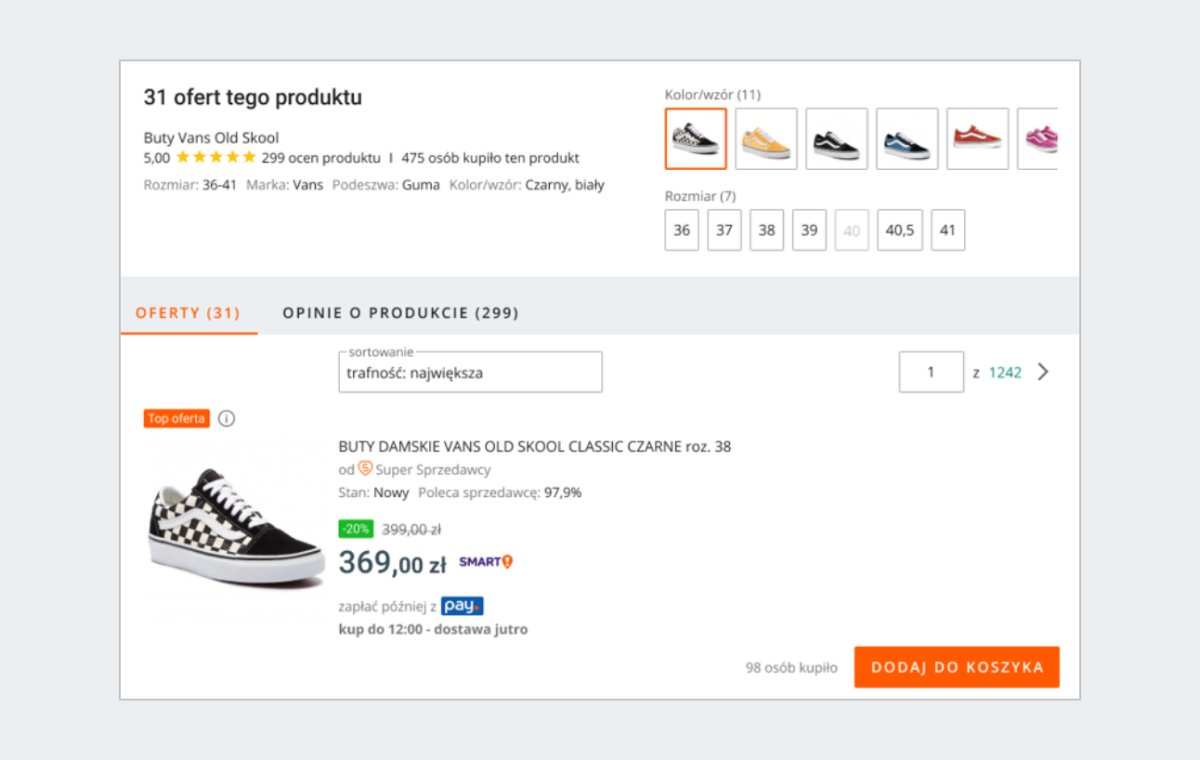Select size 36
Screen dimensions: 1200x760
682,230
